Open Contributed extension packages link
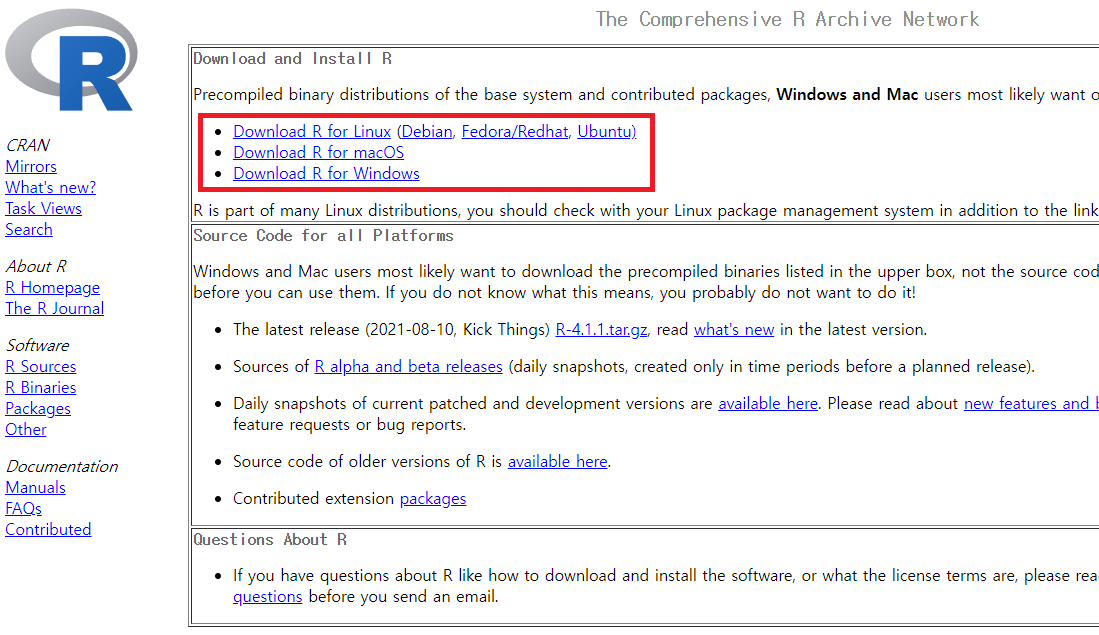 click(x=432, y=499)
